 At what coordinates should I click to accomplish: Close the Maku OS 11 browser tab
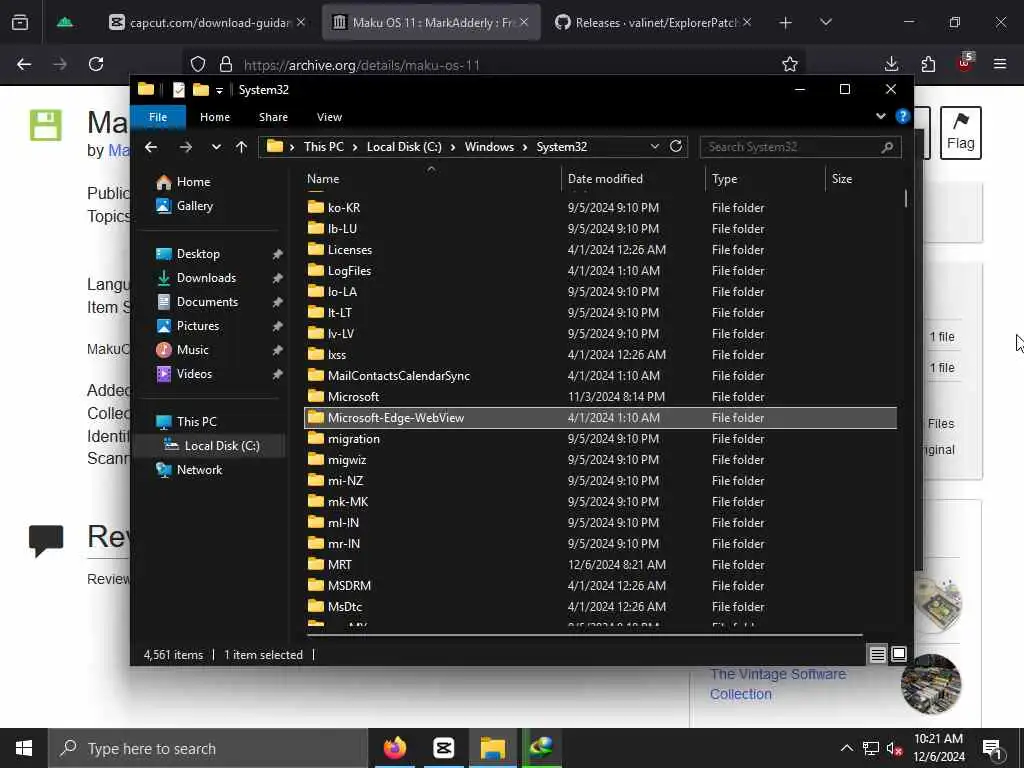(x=524, y=22)
